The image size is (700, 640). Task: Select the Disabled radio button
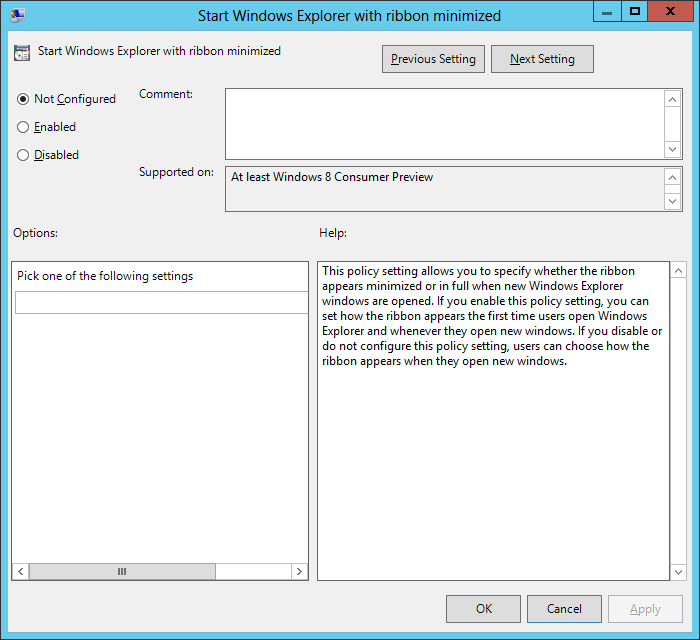[24, 155]
